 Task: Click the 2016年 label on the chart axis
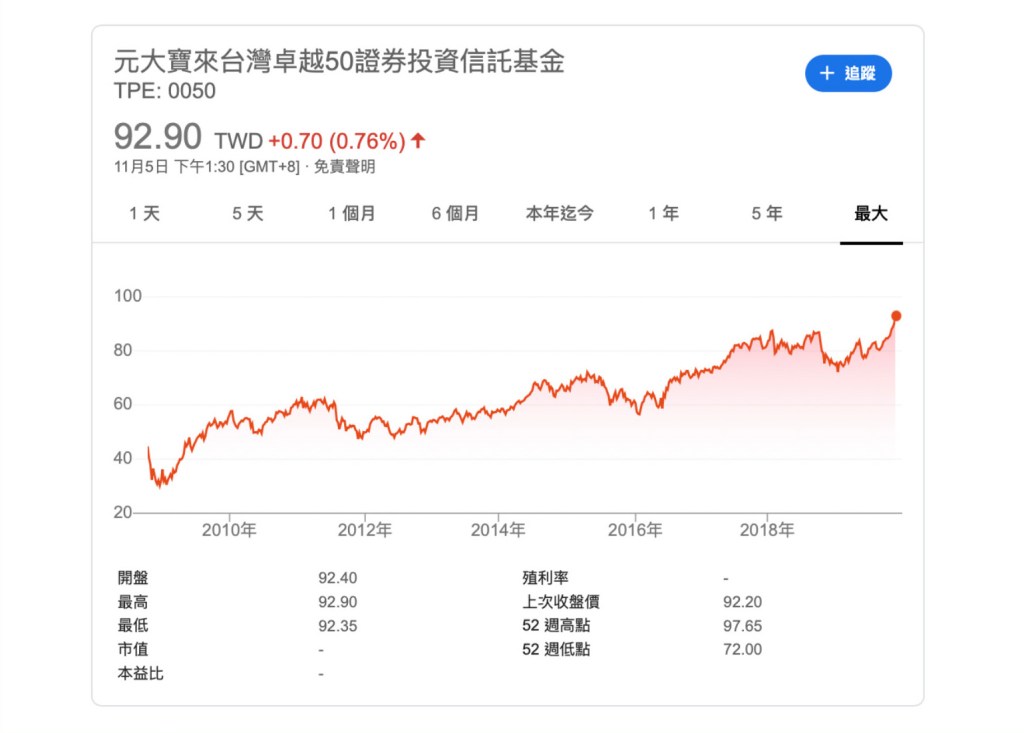pyautogui.click(x=637, y=531)
